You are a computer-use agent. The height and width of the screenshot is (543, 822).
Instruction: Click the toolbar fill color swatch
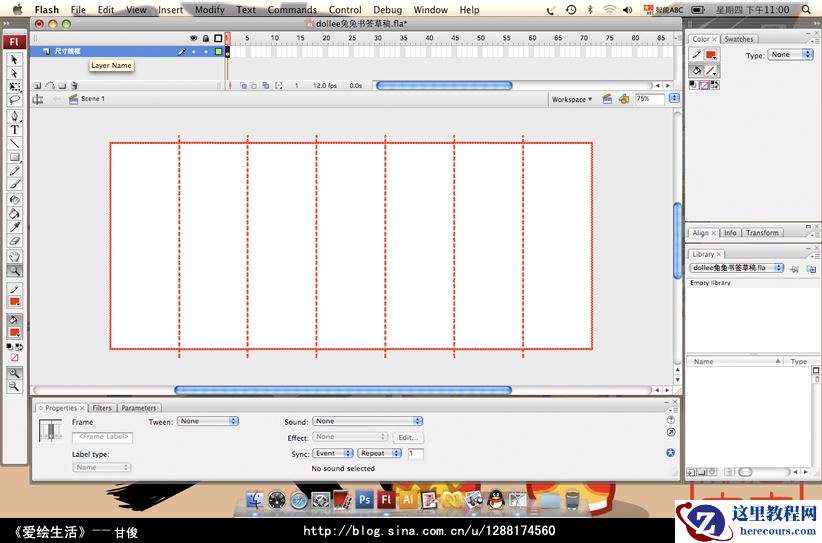(15, 332)
